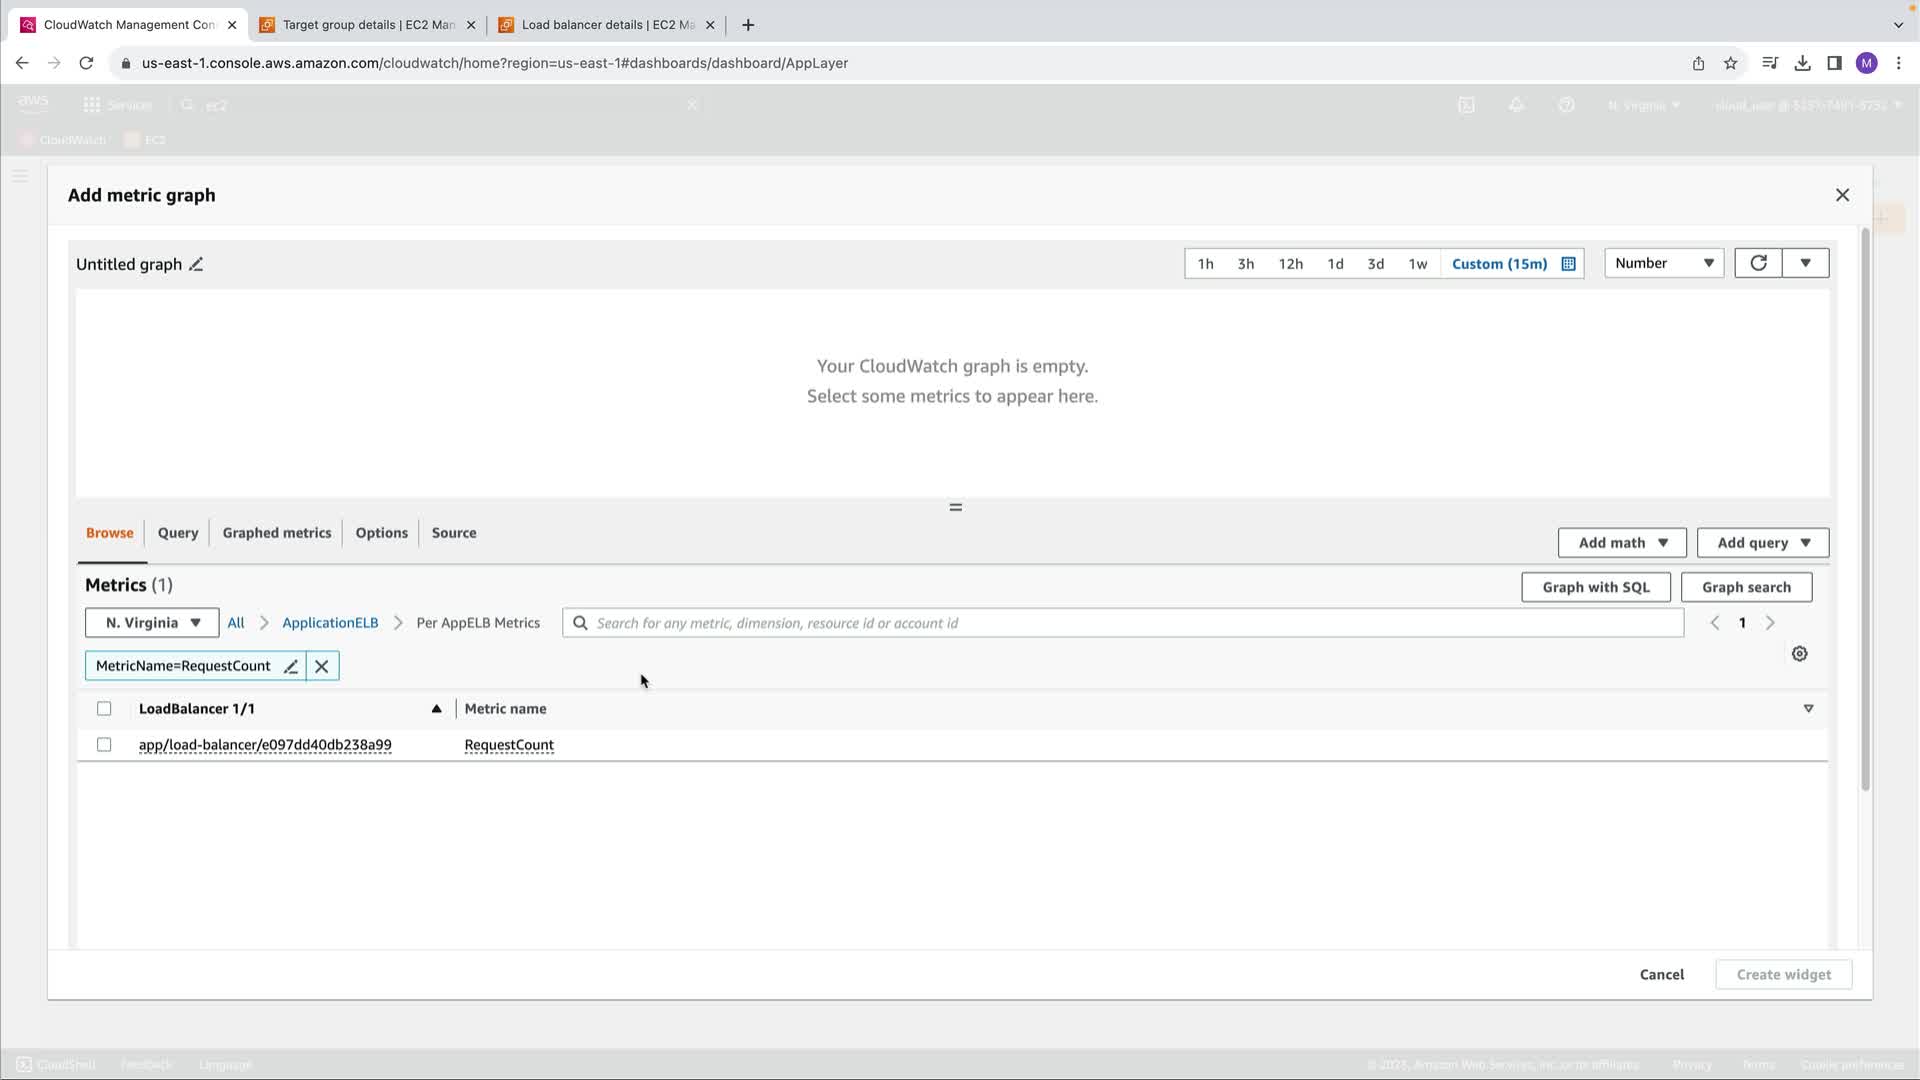Open the custom time range calendar icon
Viewport: 1920px width, 1080px height.
pos(1568,264)
